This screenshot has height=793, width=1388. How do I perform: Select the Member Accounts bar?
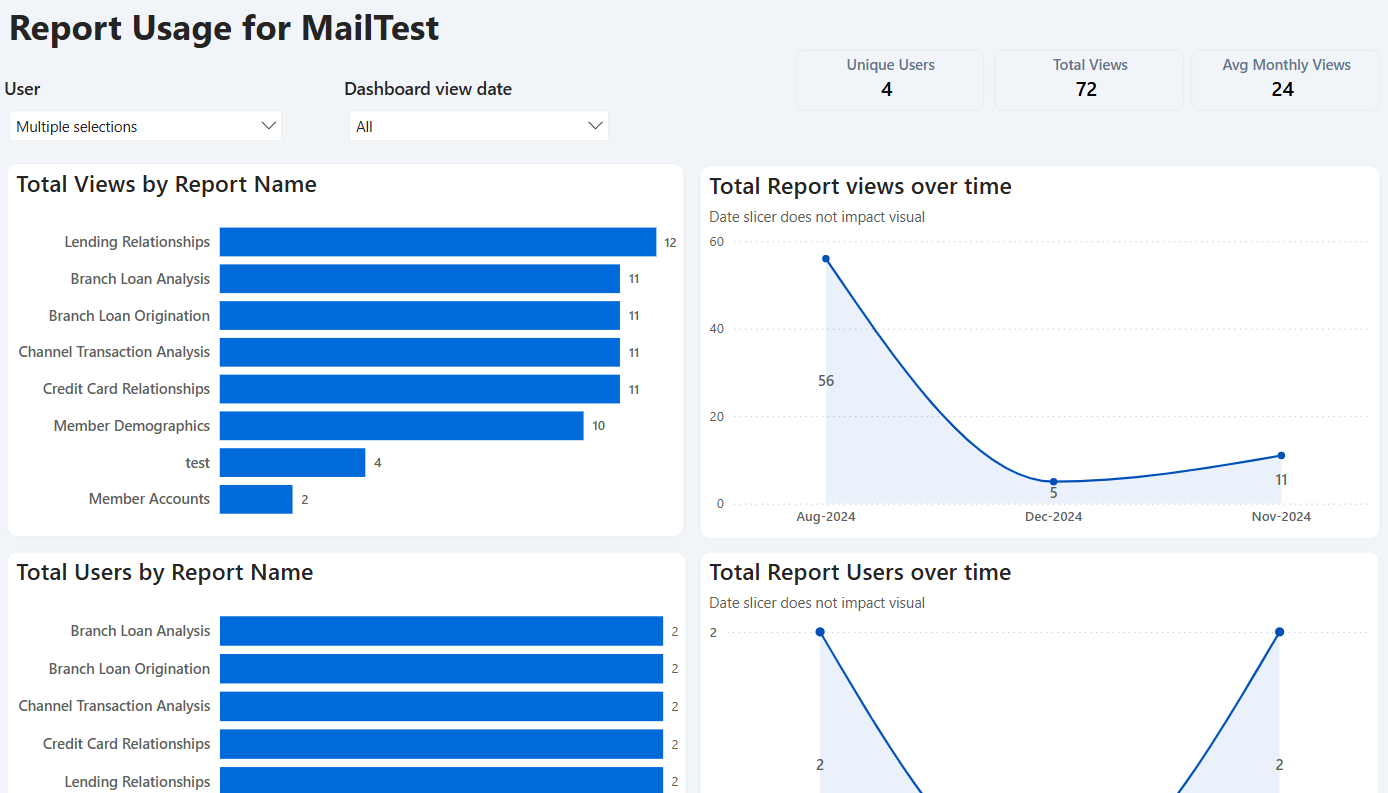(256, 499)
